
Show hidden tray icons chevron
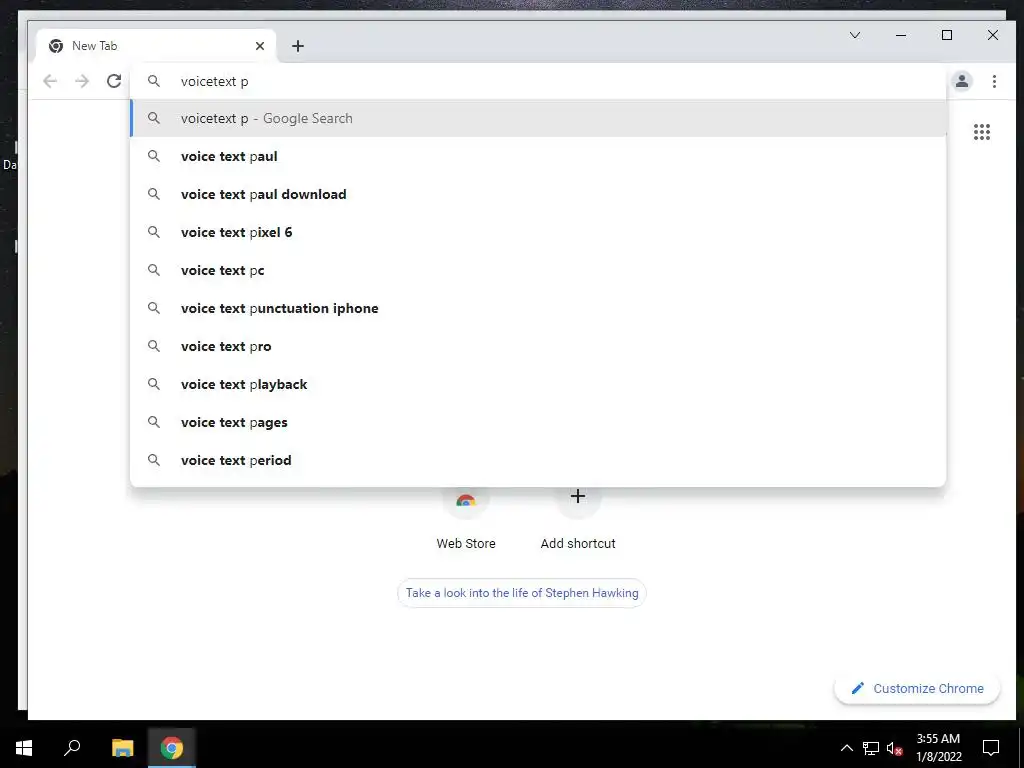click(x=846, y=748)
